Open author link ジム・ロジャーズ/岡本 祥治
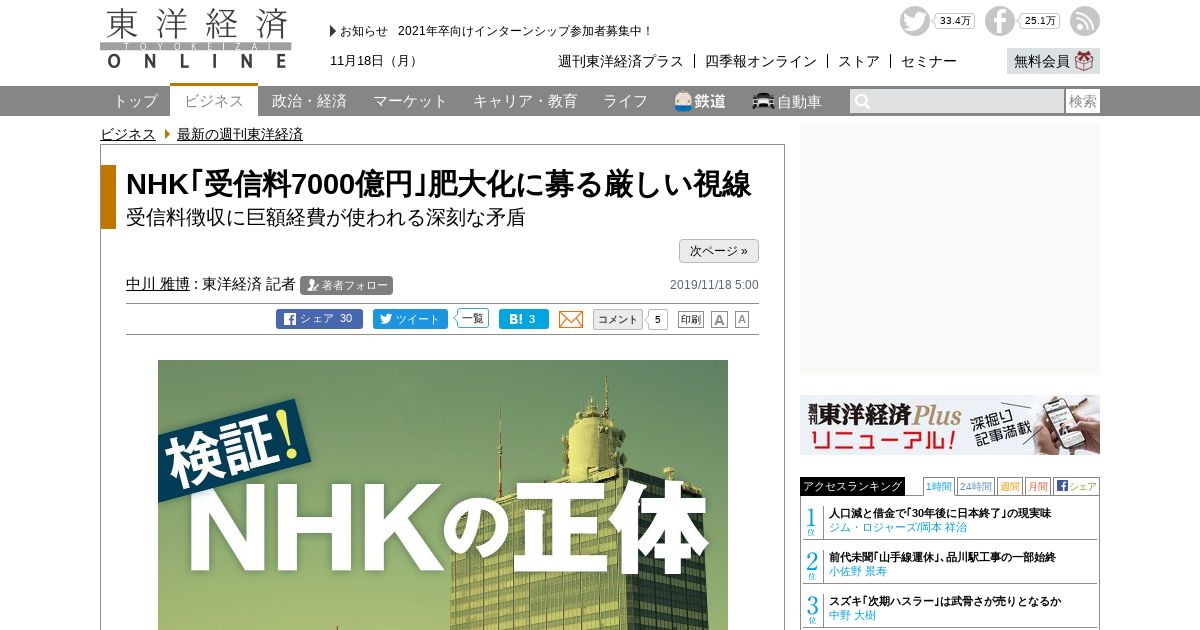This screenshot has width=1200, height=630. point(898,527)
